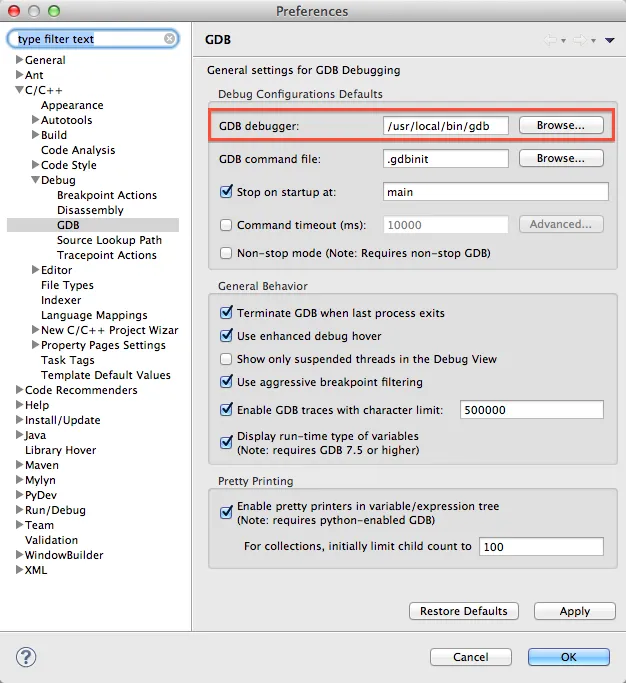Image resolution: width=626 pixels, height=683 pixels.
Task: Open the preferences page view menu triangle
Action: pyautogui.click(x=610, y=41)
